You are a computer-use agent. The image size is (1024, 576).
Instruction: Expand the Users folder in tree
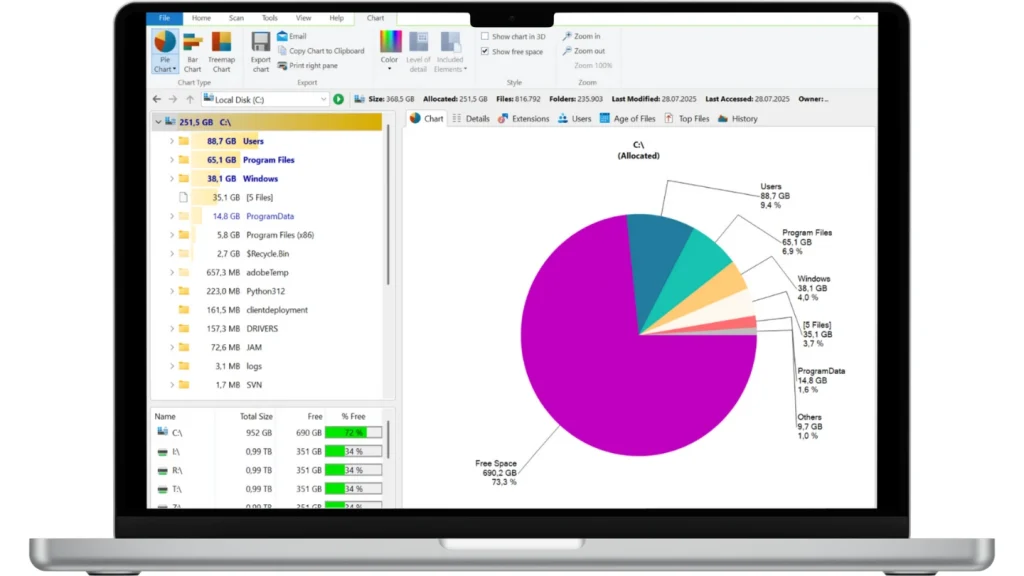(171, 141)
